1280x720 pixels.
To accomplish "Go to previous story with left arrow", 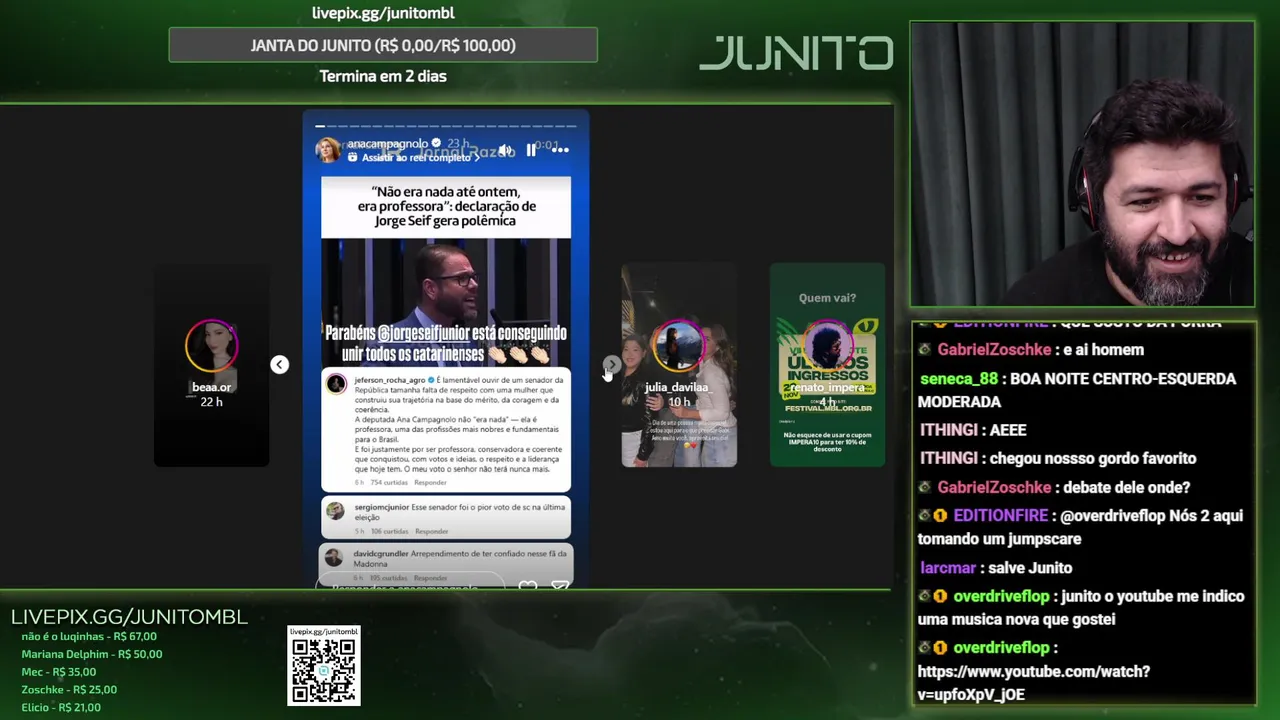I will pos(279,365).
